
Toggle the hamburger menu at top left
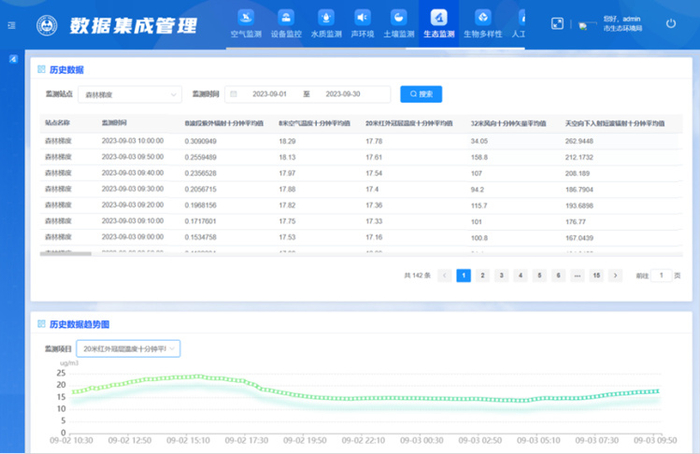12,25
